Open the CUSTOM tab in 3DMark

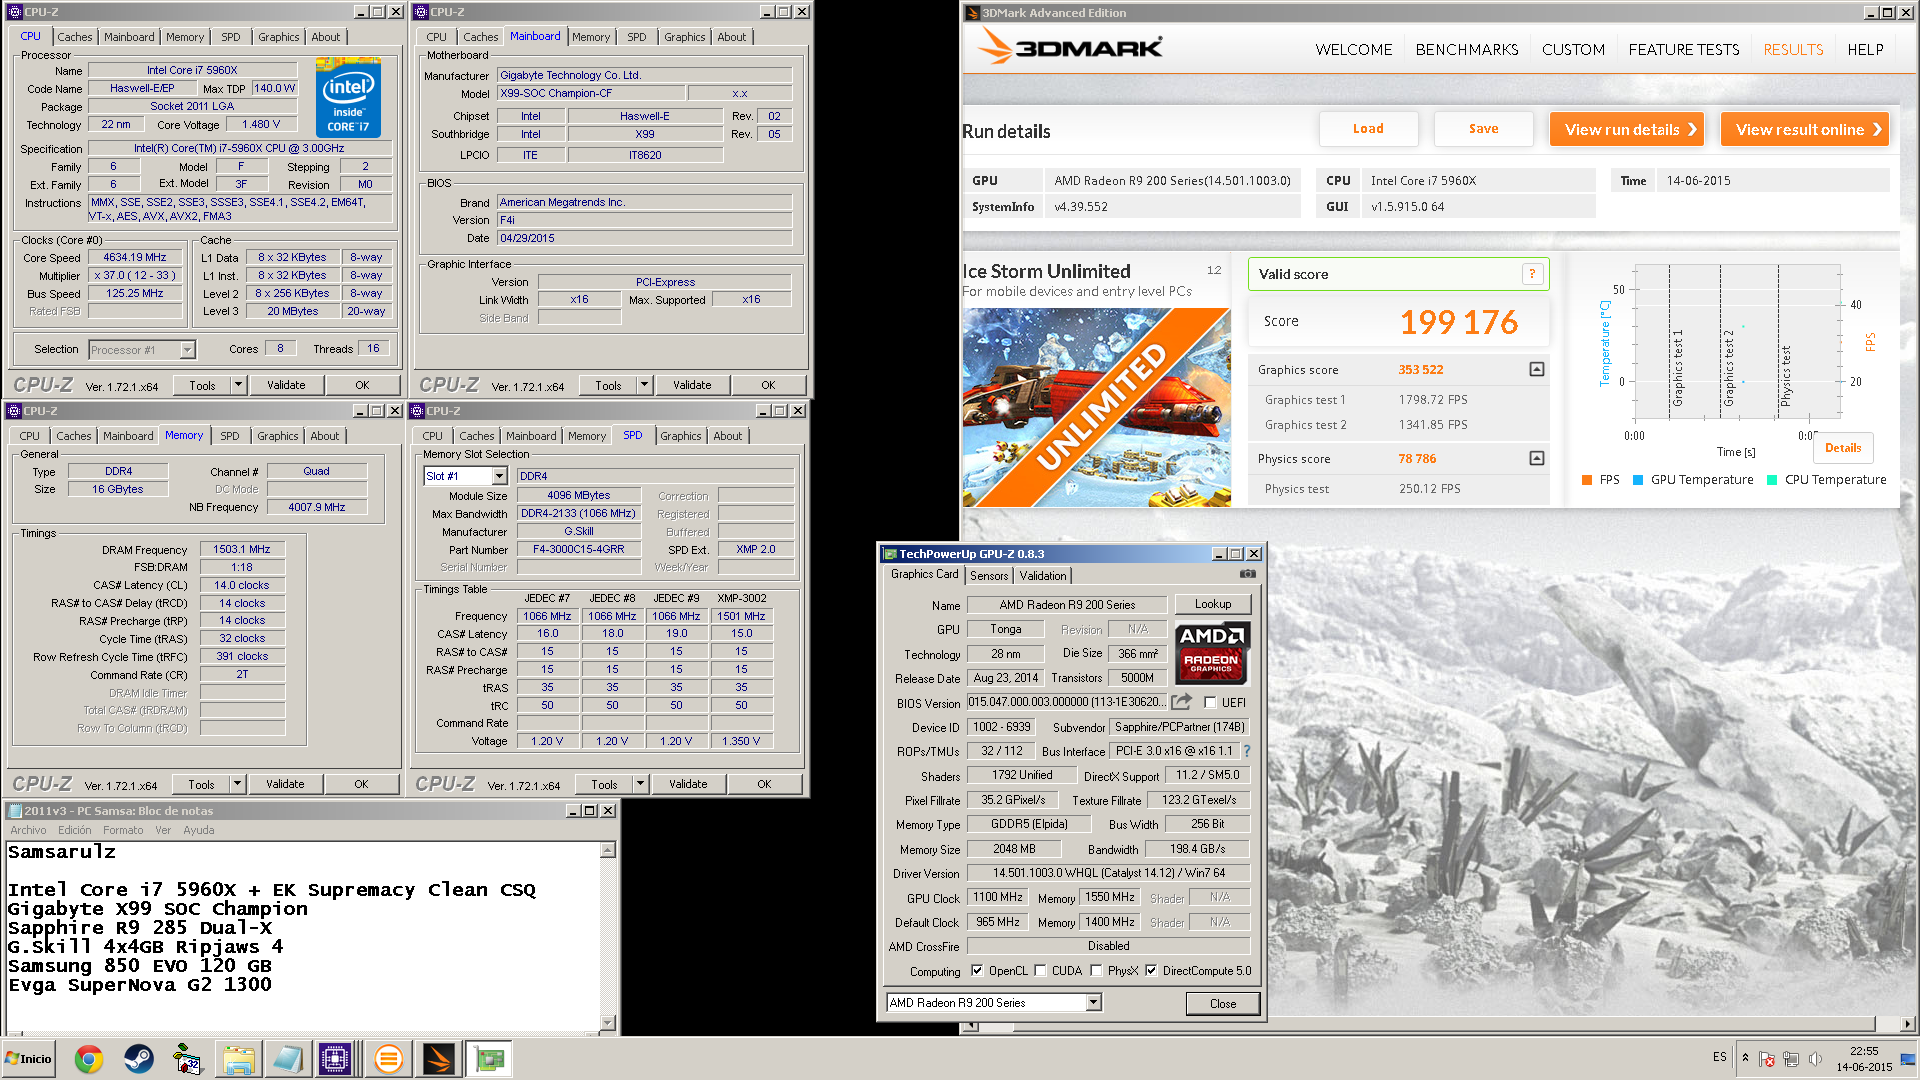pyautogui.click(x=1573, y=49)
